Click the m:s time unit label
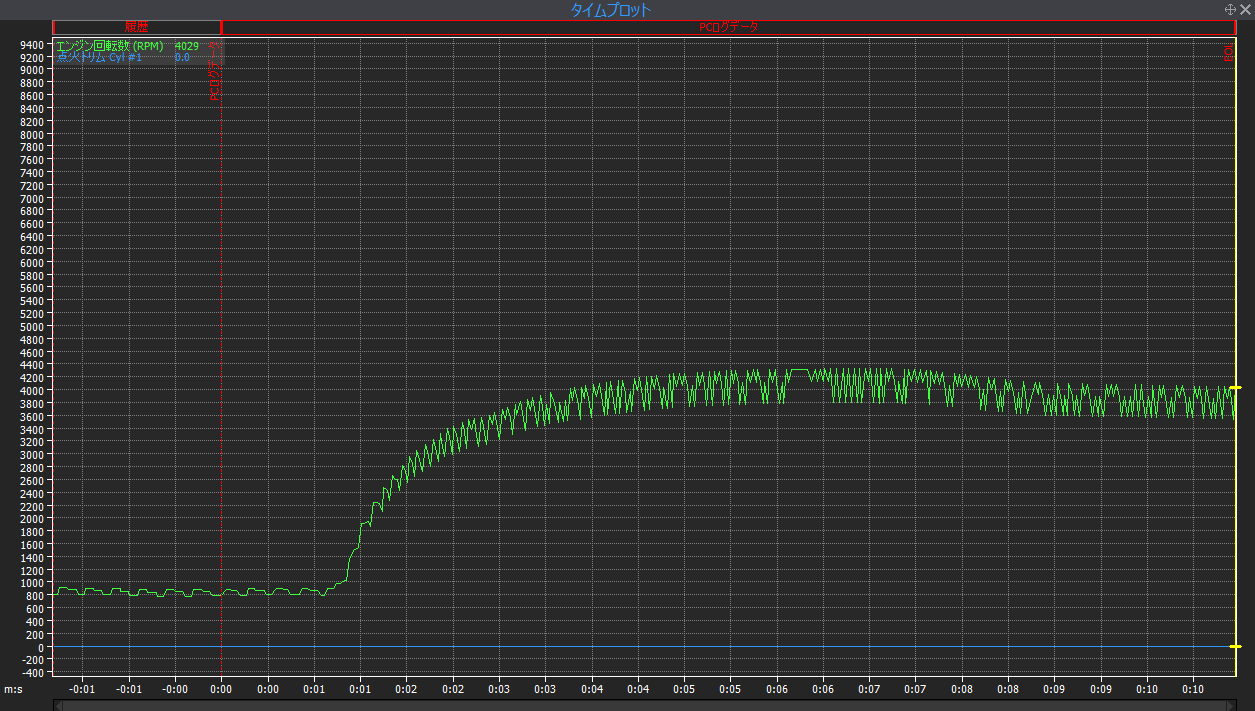Screen dimensions: 1255x711 coord(13,689)
